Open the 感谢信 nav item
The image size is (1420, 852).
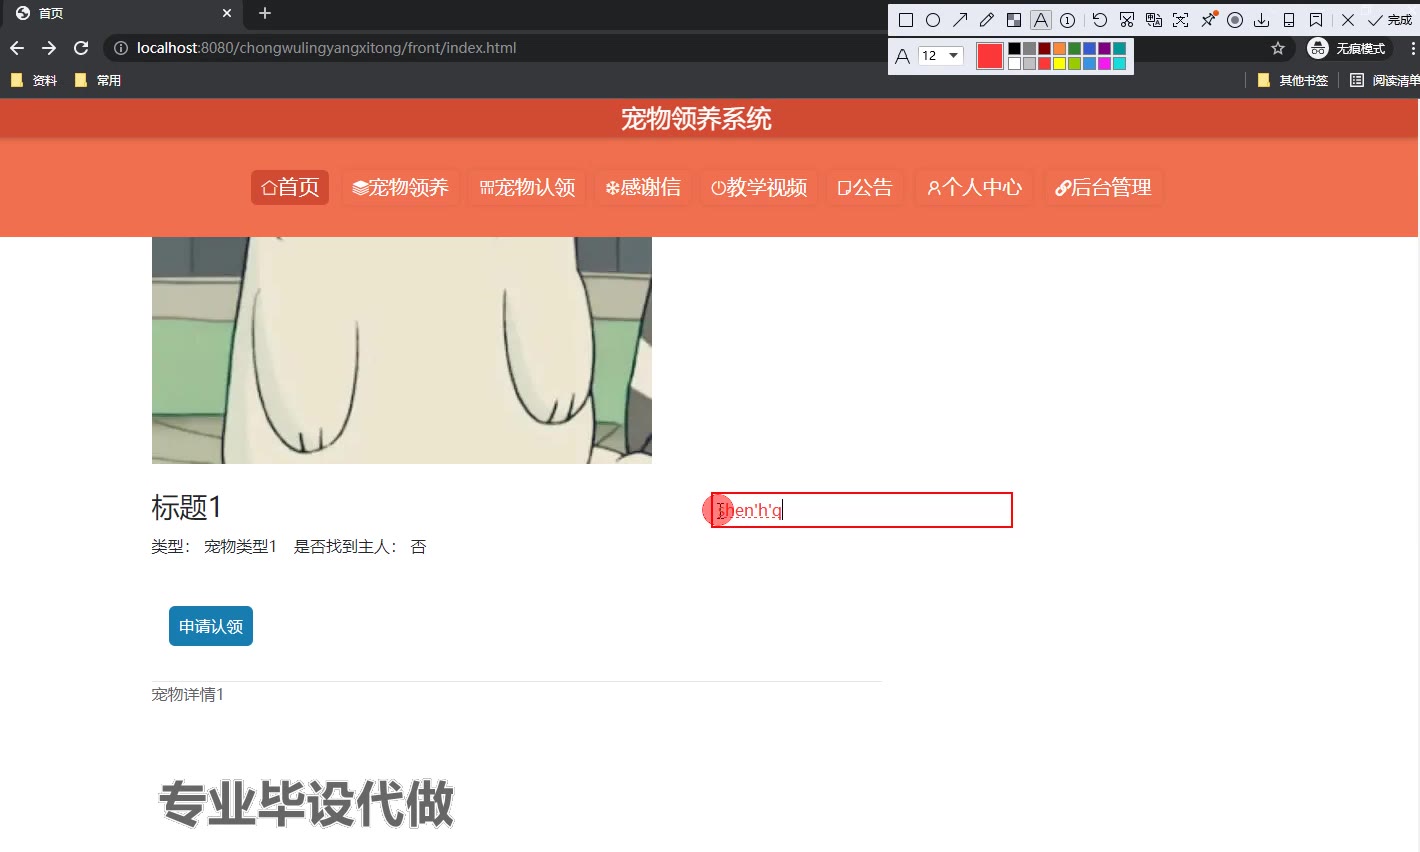click(643, 187)
